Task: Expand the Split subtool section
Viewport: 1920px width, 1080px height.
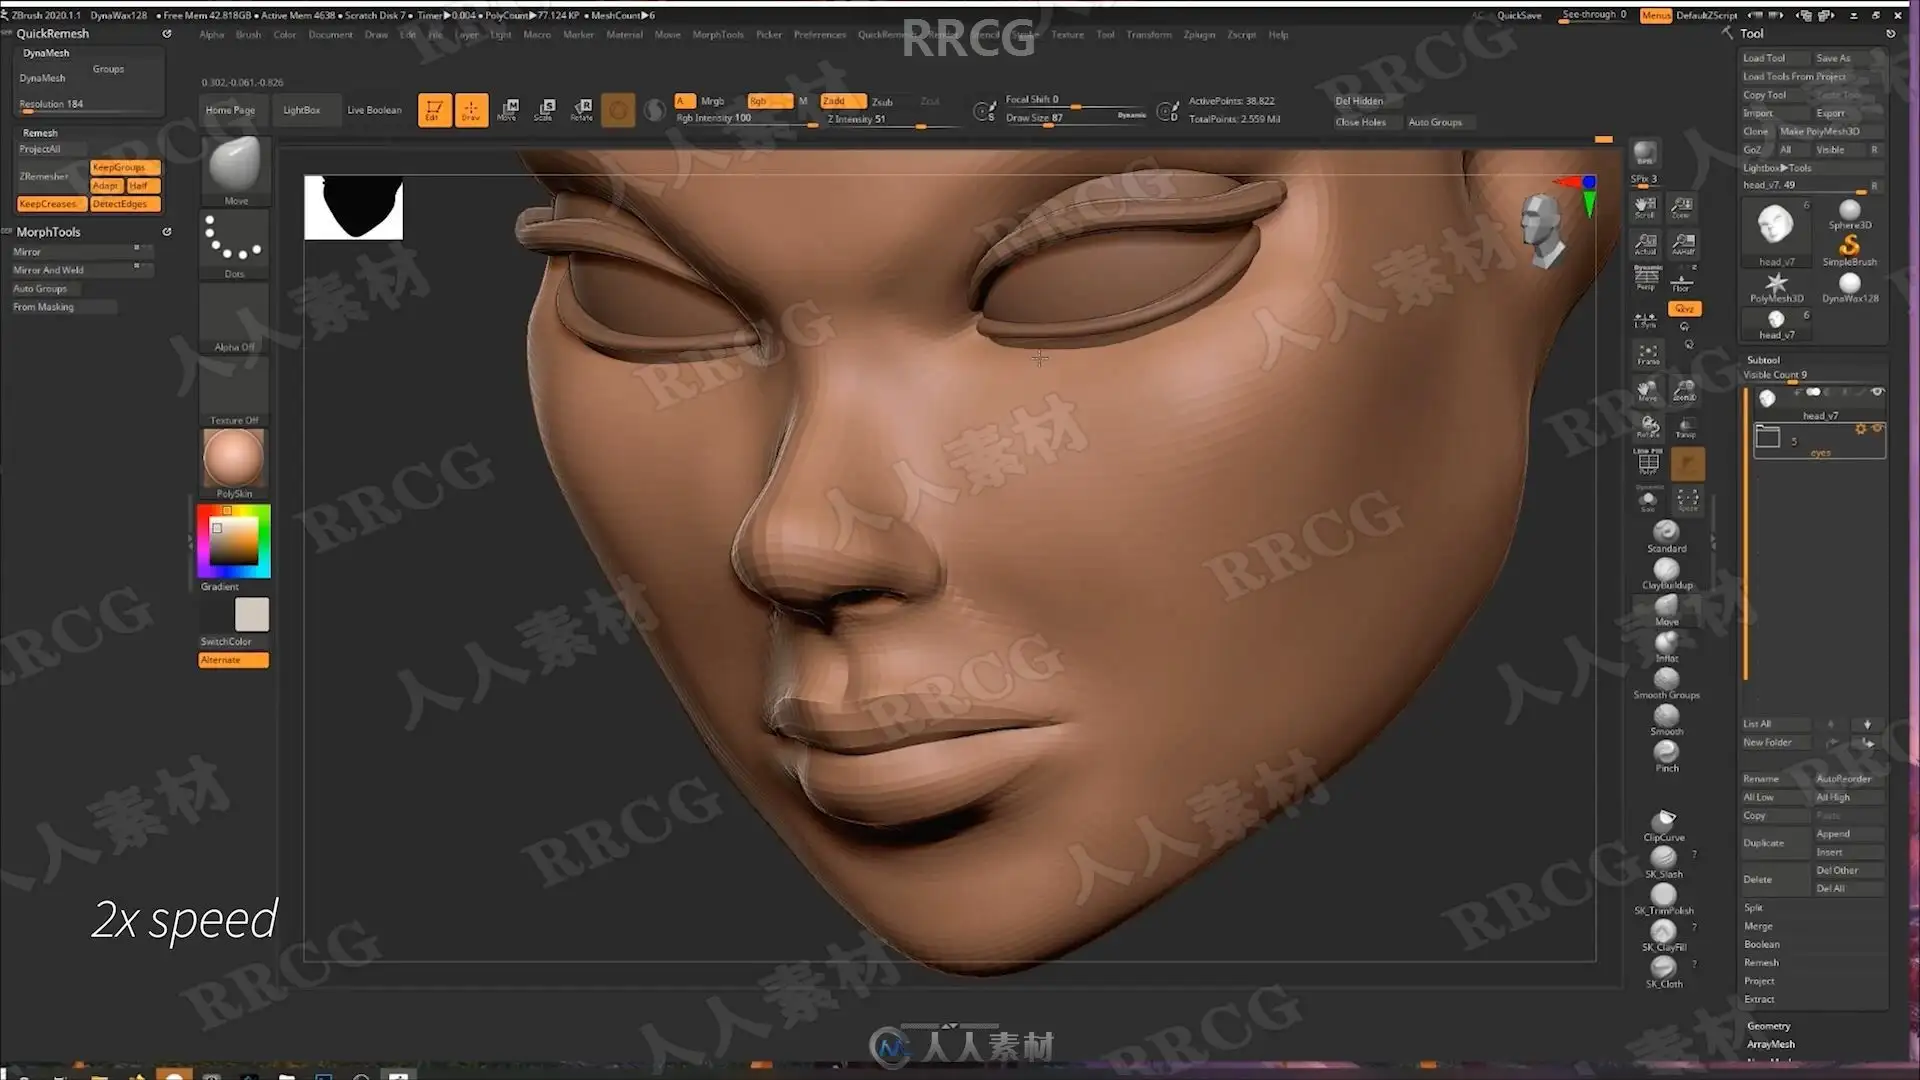Action: pos(1753,908)
